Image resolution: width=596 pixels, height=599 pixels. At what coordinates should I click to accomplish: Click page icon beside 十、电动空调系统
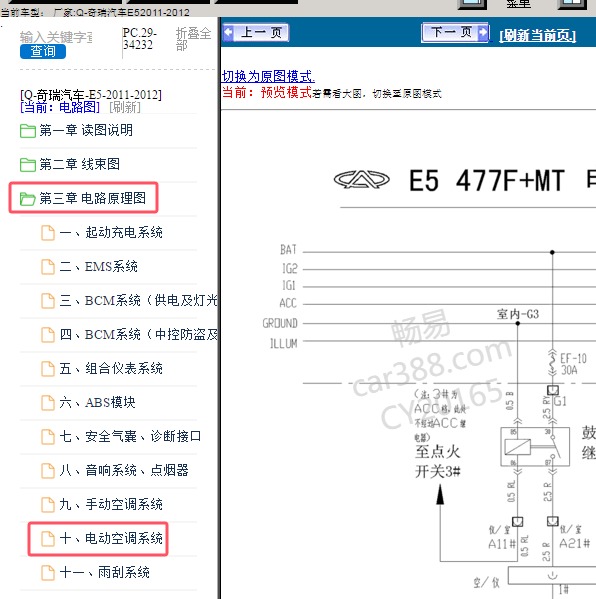[48, 539]
